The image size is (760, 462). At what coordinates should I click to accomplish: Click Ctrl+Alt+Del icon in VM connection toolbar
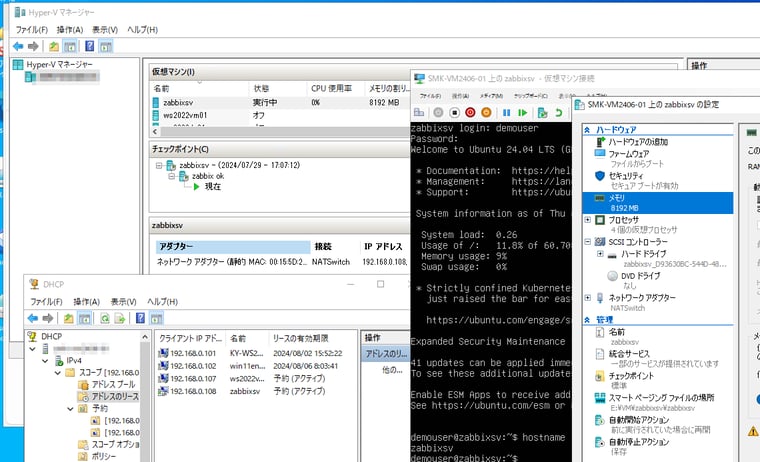(419, 112)
